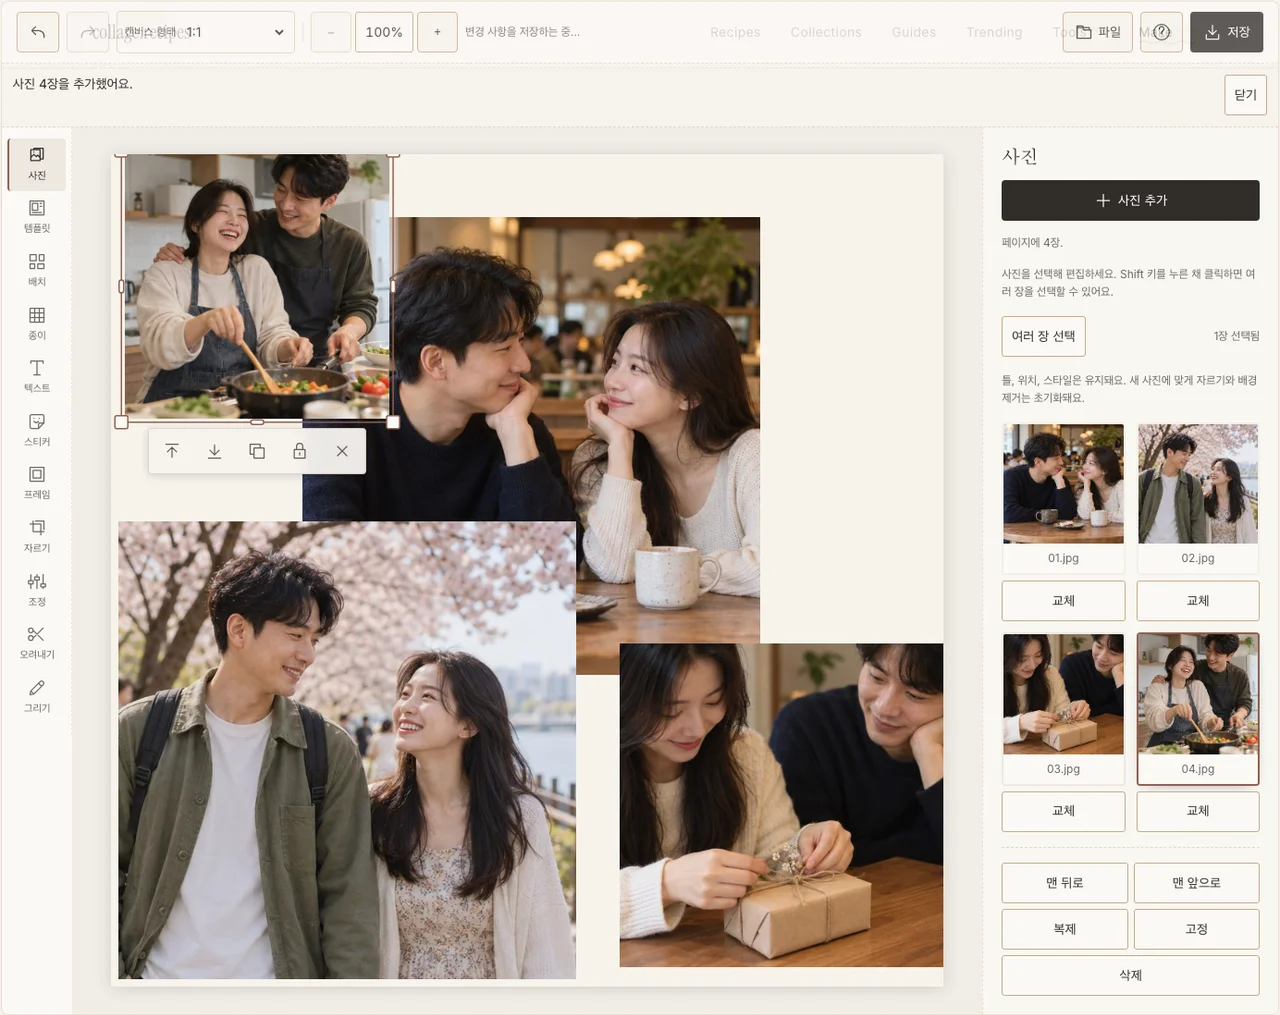The height and width of the screenshot is (1015, 1280).
Task: Click the 삭제 delete button
Action: pyautogui.click(x=1130, y=975)
